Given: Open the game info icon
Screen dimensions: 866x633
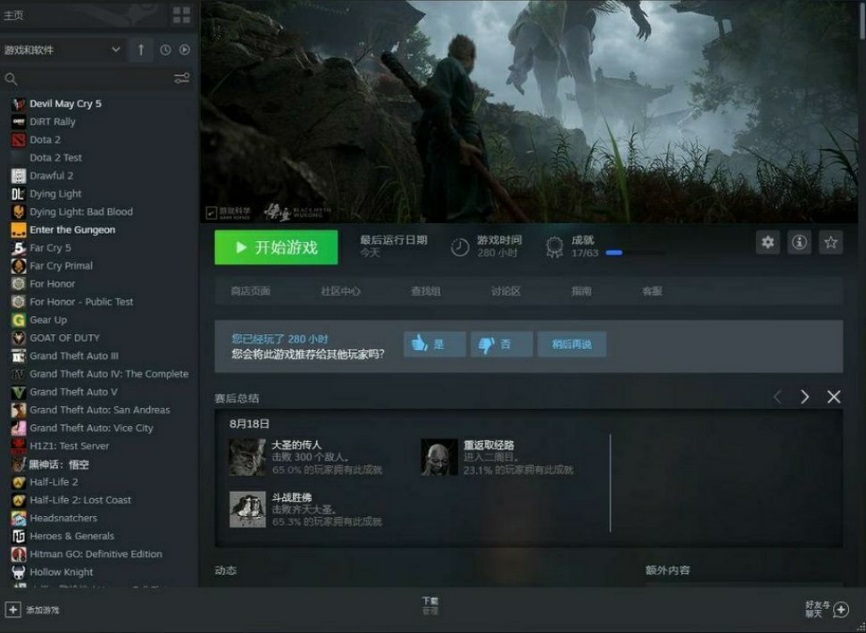Looking at the screenshot, I should (x=798, y=242).
